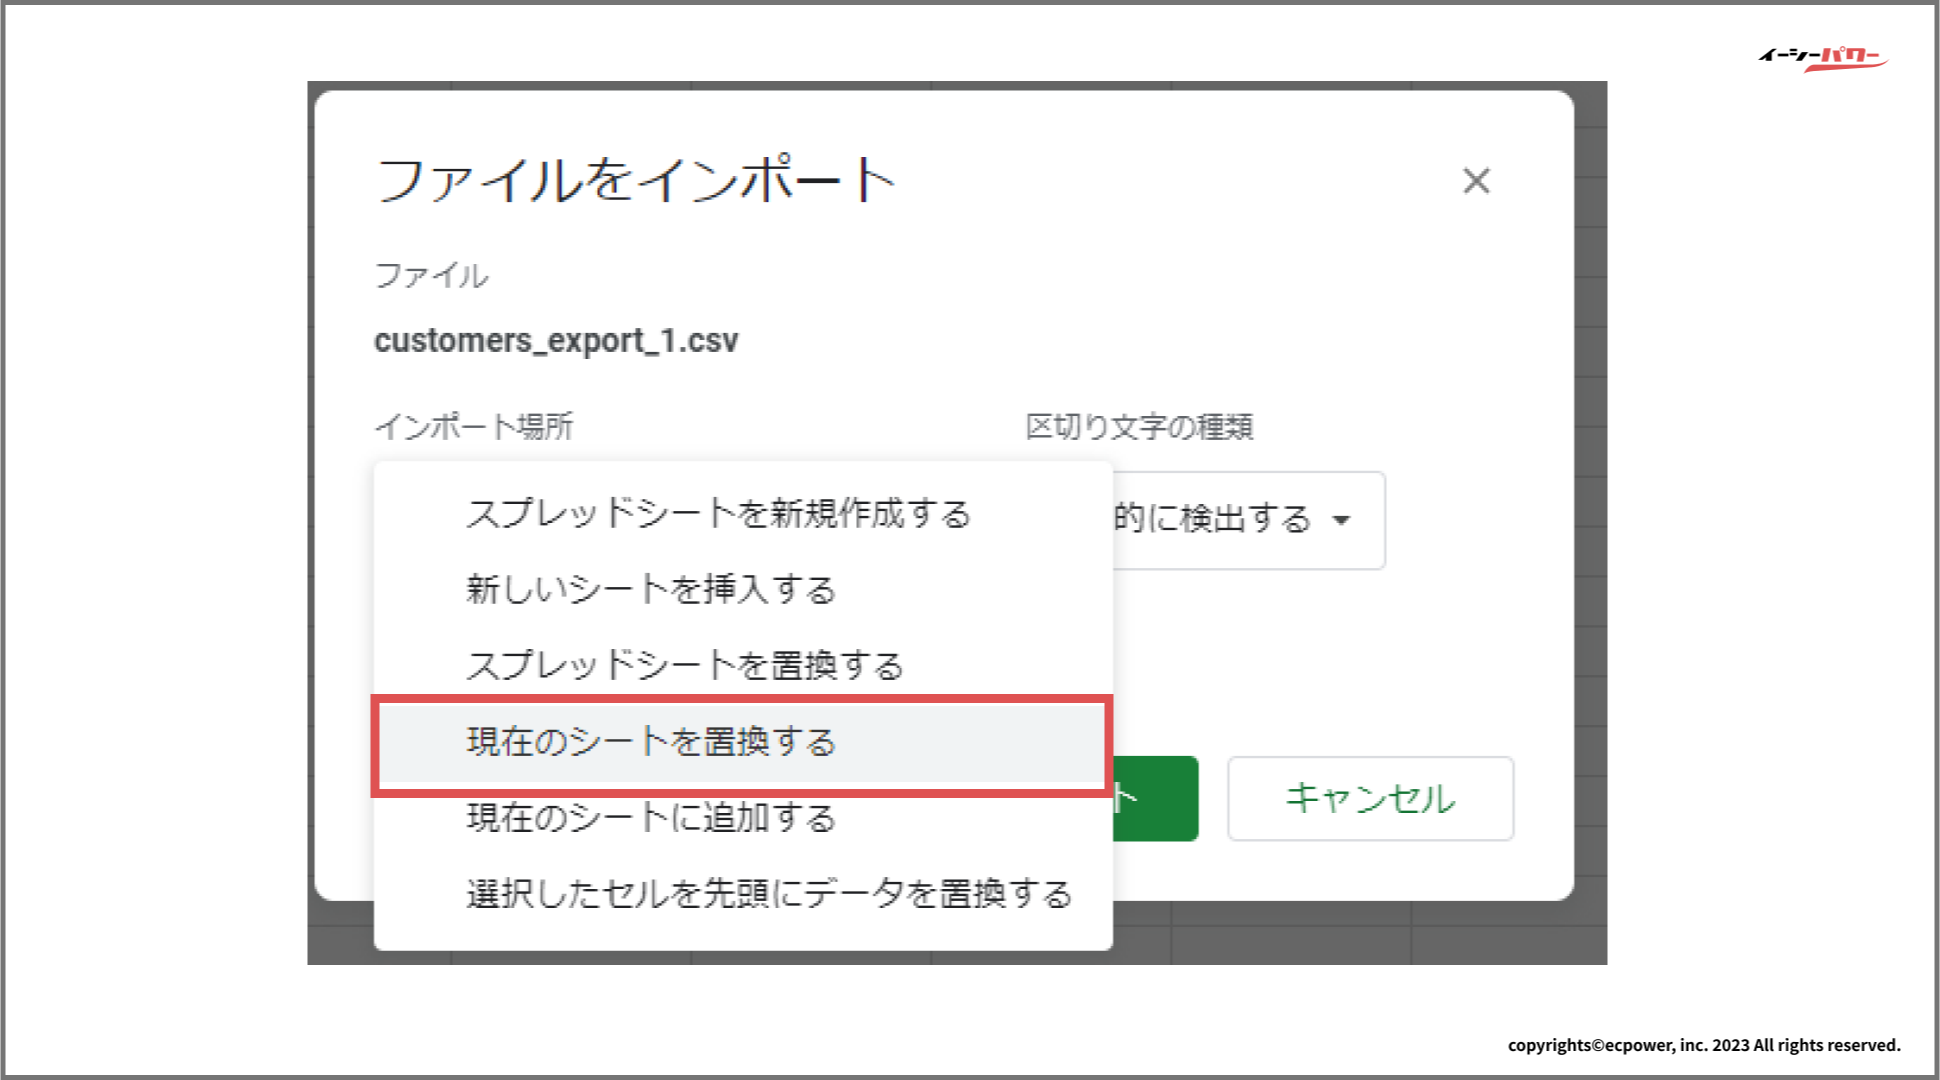Choose 新しいシートを挿入する from the list
Screen dimensions: 1940x1080
click(x=650, y=589)
